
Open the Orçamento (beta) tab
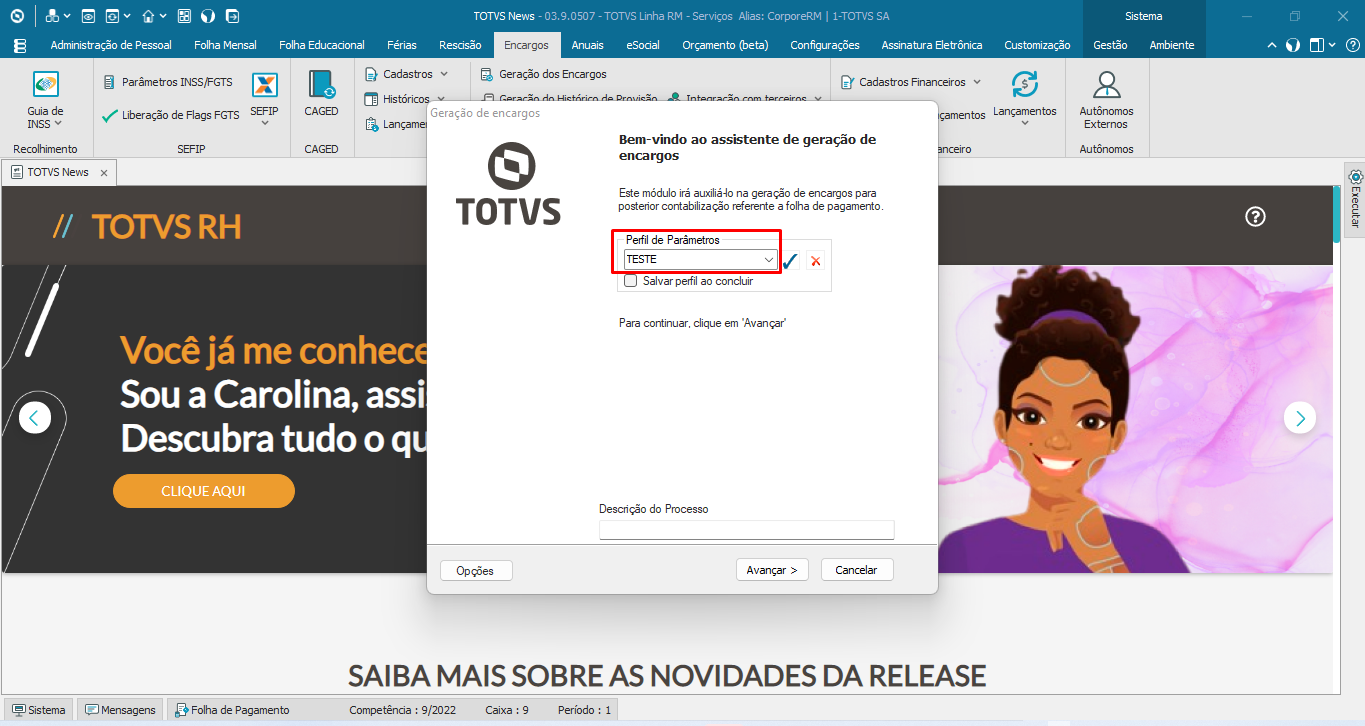click(x=725, y=45)
